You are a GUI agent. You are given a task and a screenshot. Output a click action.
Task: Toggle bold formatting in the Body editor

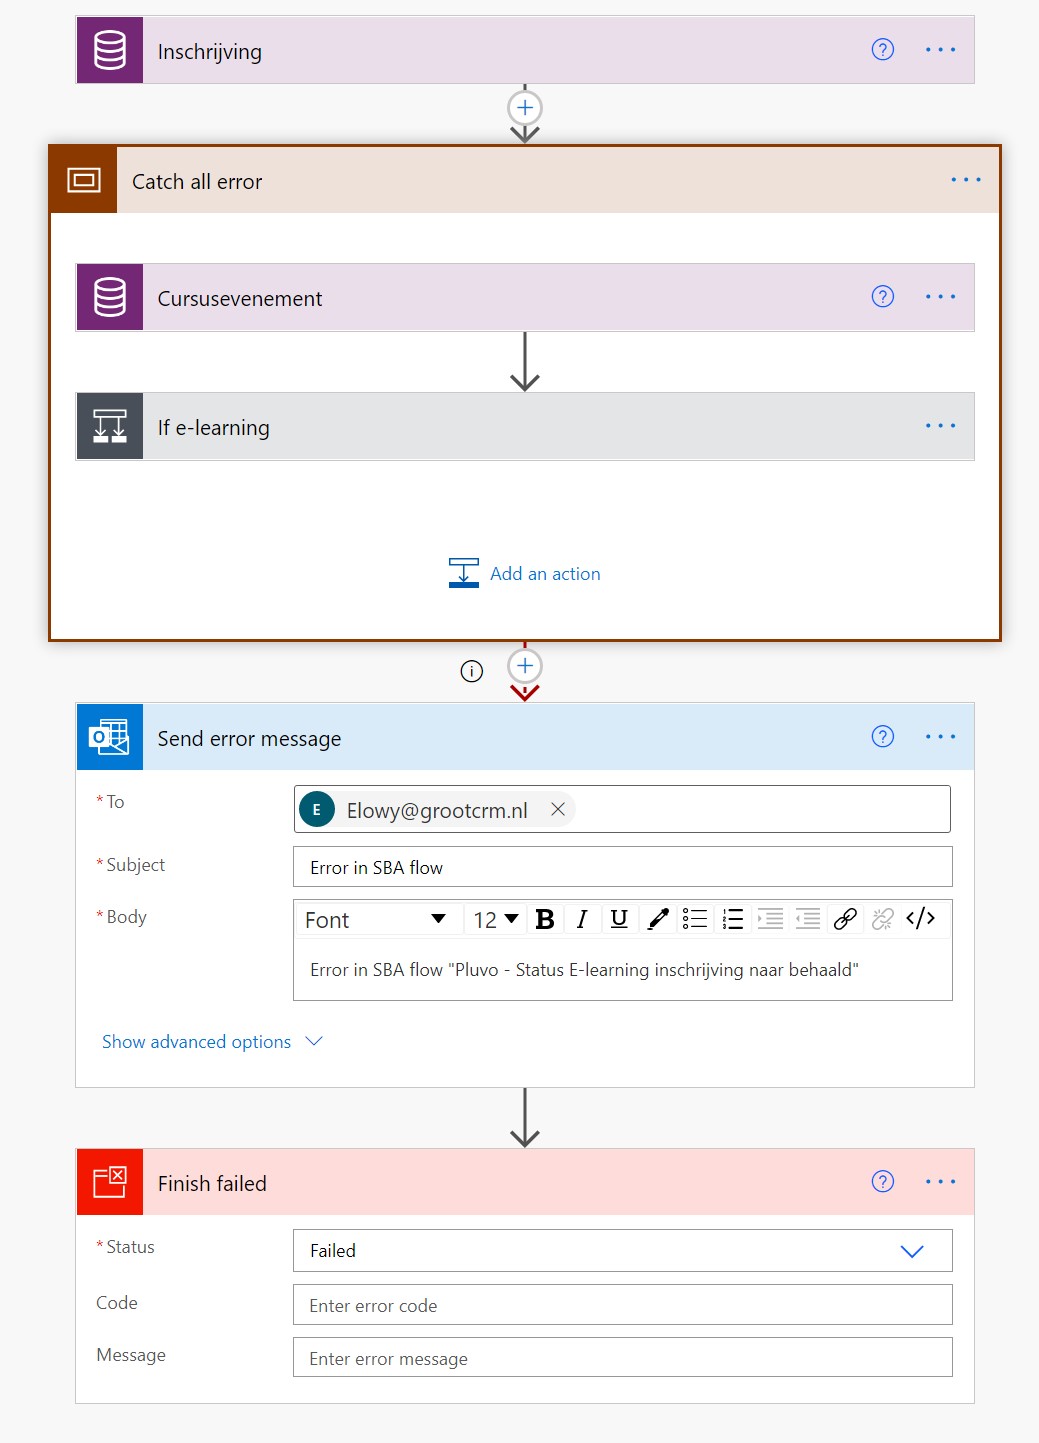[x=544, y=919]
